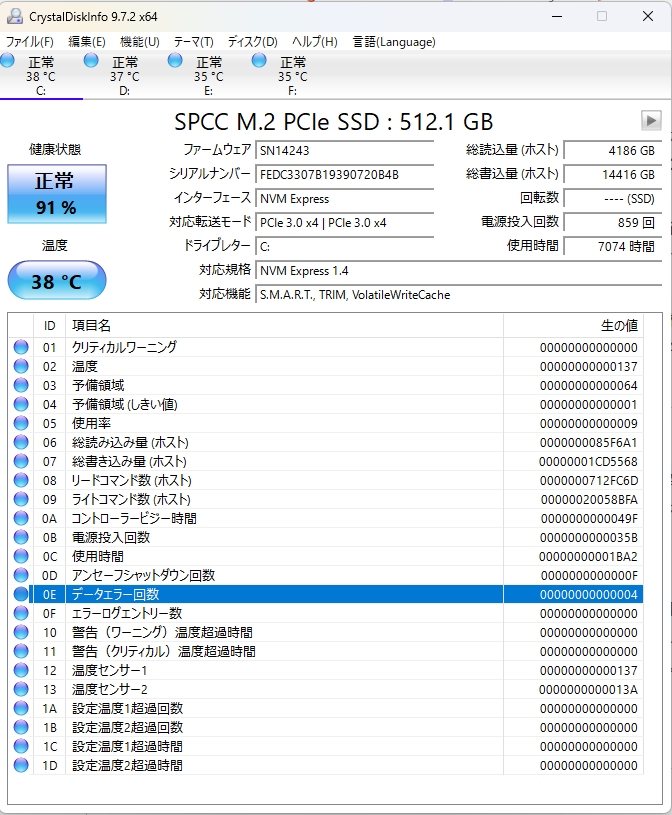
Task: Click the next disk arrow button
Action: pyautogui.click(x=651, y=120)
